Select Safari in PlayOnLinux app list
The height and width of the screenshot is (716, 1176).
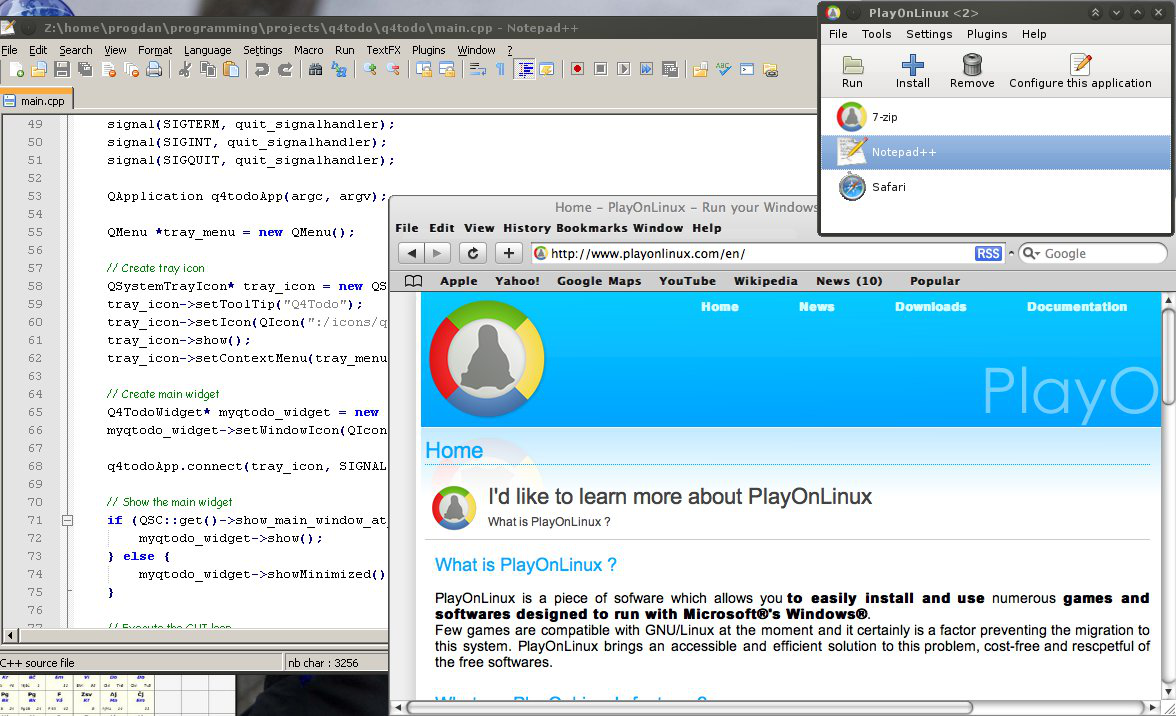tap(996, 187)
